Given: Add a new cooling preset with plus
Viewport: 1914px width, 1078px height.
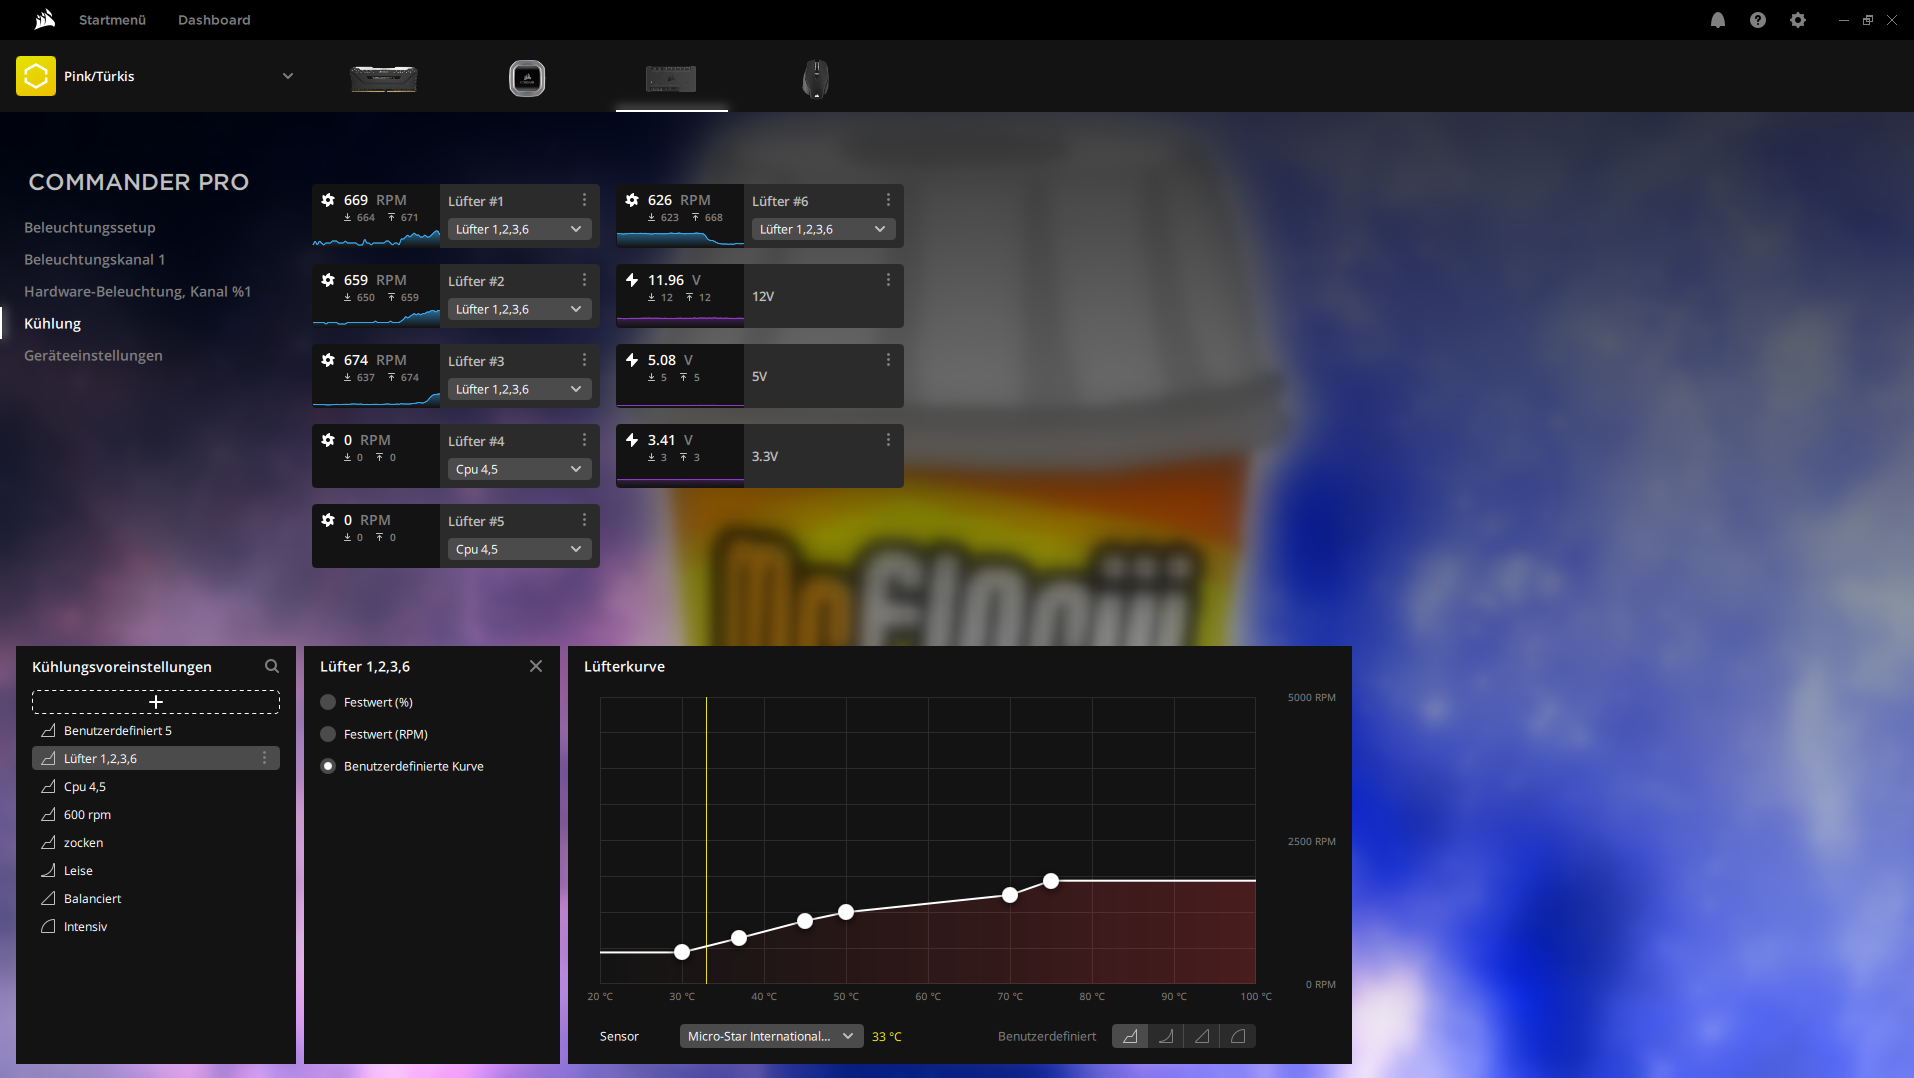Looking at the screenshot, I should pos(156,702).
